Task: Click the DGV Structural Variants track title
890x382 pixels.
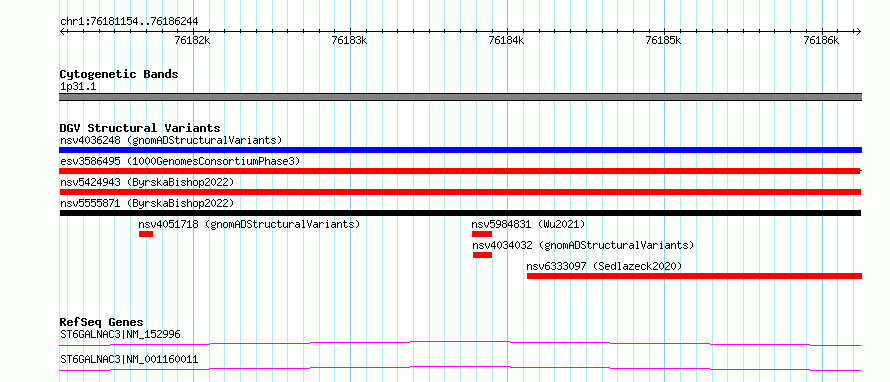Action: click(x=140, y=128)
